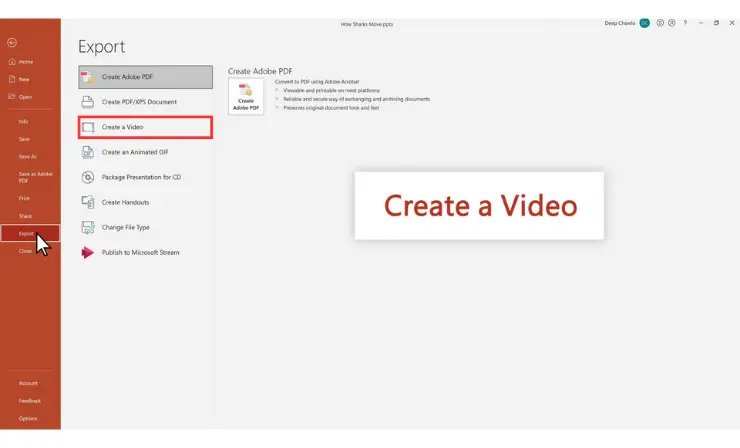Open PowerPoint Options
Viewport: 740px width, 448px height.
[30, 418]
